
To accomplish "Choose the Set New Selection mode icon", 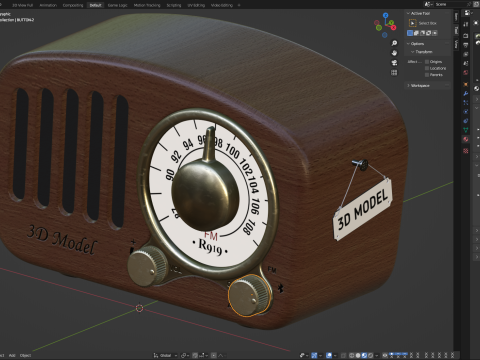I will point(410,33).
